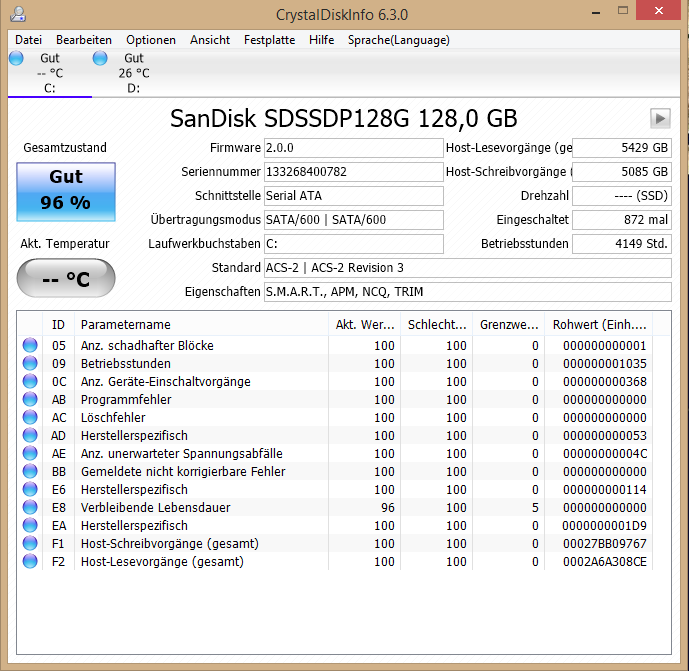Click the Eigenschaften field S.M.A.R.T., APM, NCQ, TRIM
689x671 pixels.
coord(468,292)
